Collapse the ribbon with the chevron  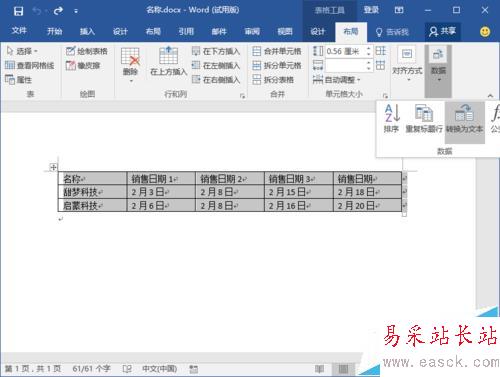click(490, 96)
